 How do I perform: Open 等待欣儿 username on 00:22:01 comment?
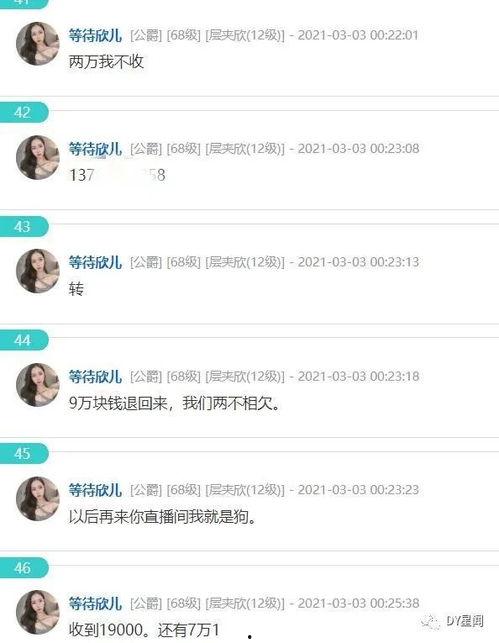point(95,35)
